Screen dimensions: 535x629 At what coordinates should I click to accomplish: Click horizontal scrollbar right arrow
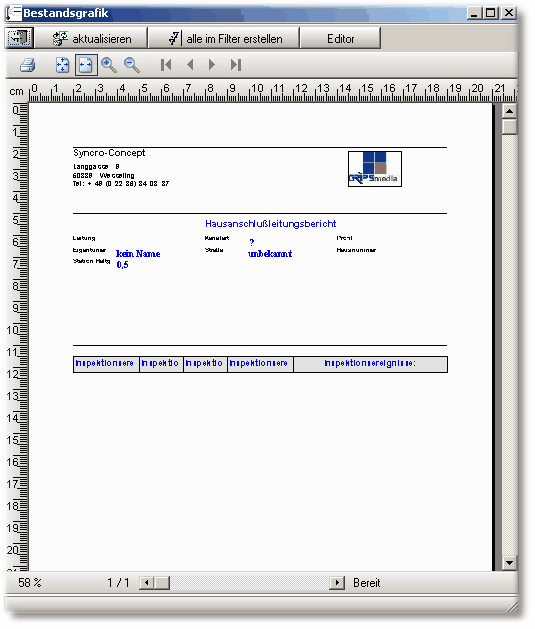pos(337,582)
